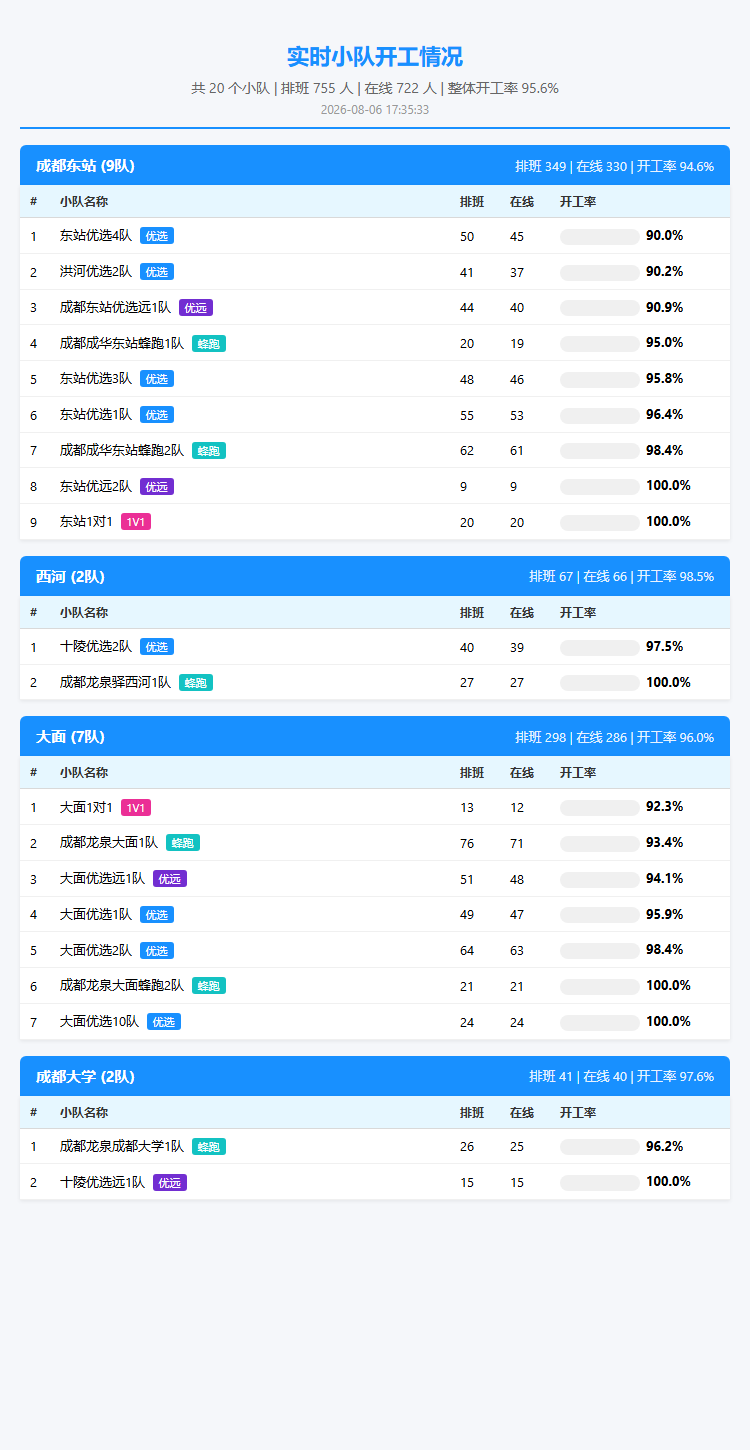Screen dimensions: 750x1450
Task: Click the row for 成都龙泉成都大学1队
Action: tap(375, 1147)
